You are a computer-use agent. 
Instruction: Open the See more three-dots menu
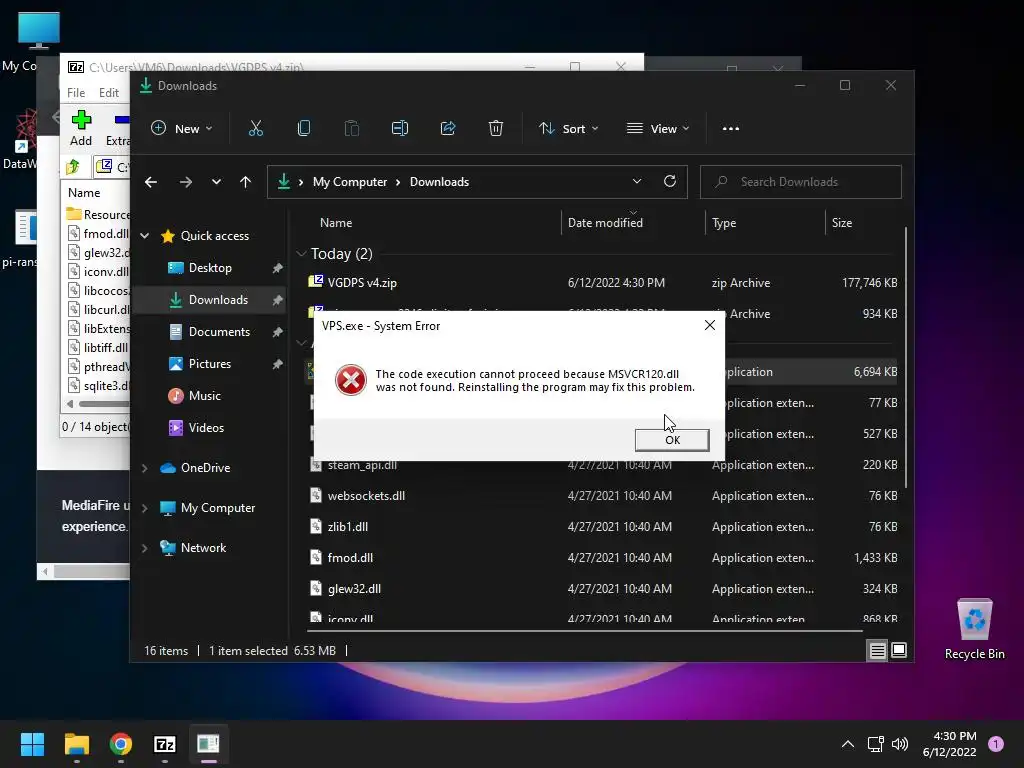(731, 129)
